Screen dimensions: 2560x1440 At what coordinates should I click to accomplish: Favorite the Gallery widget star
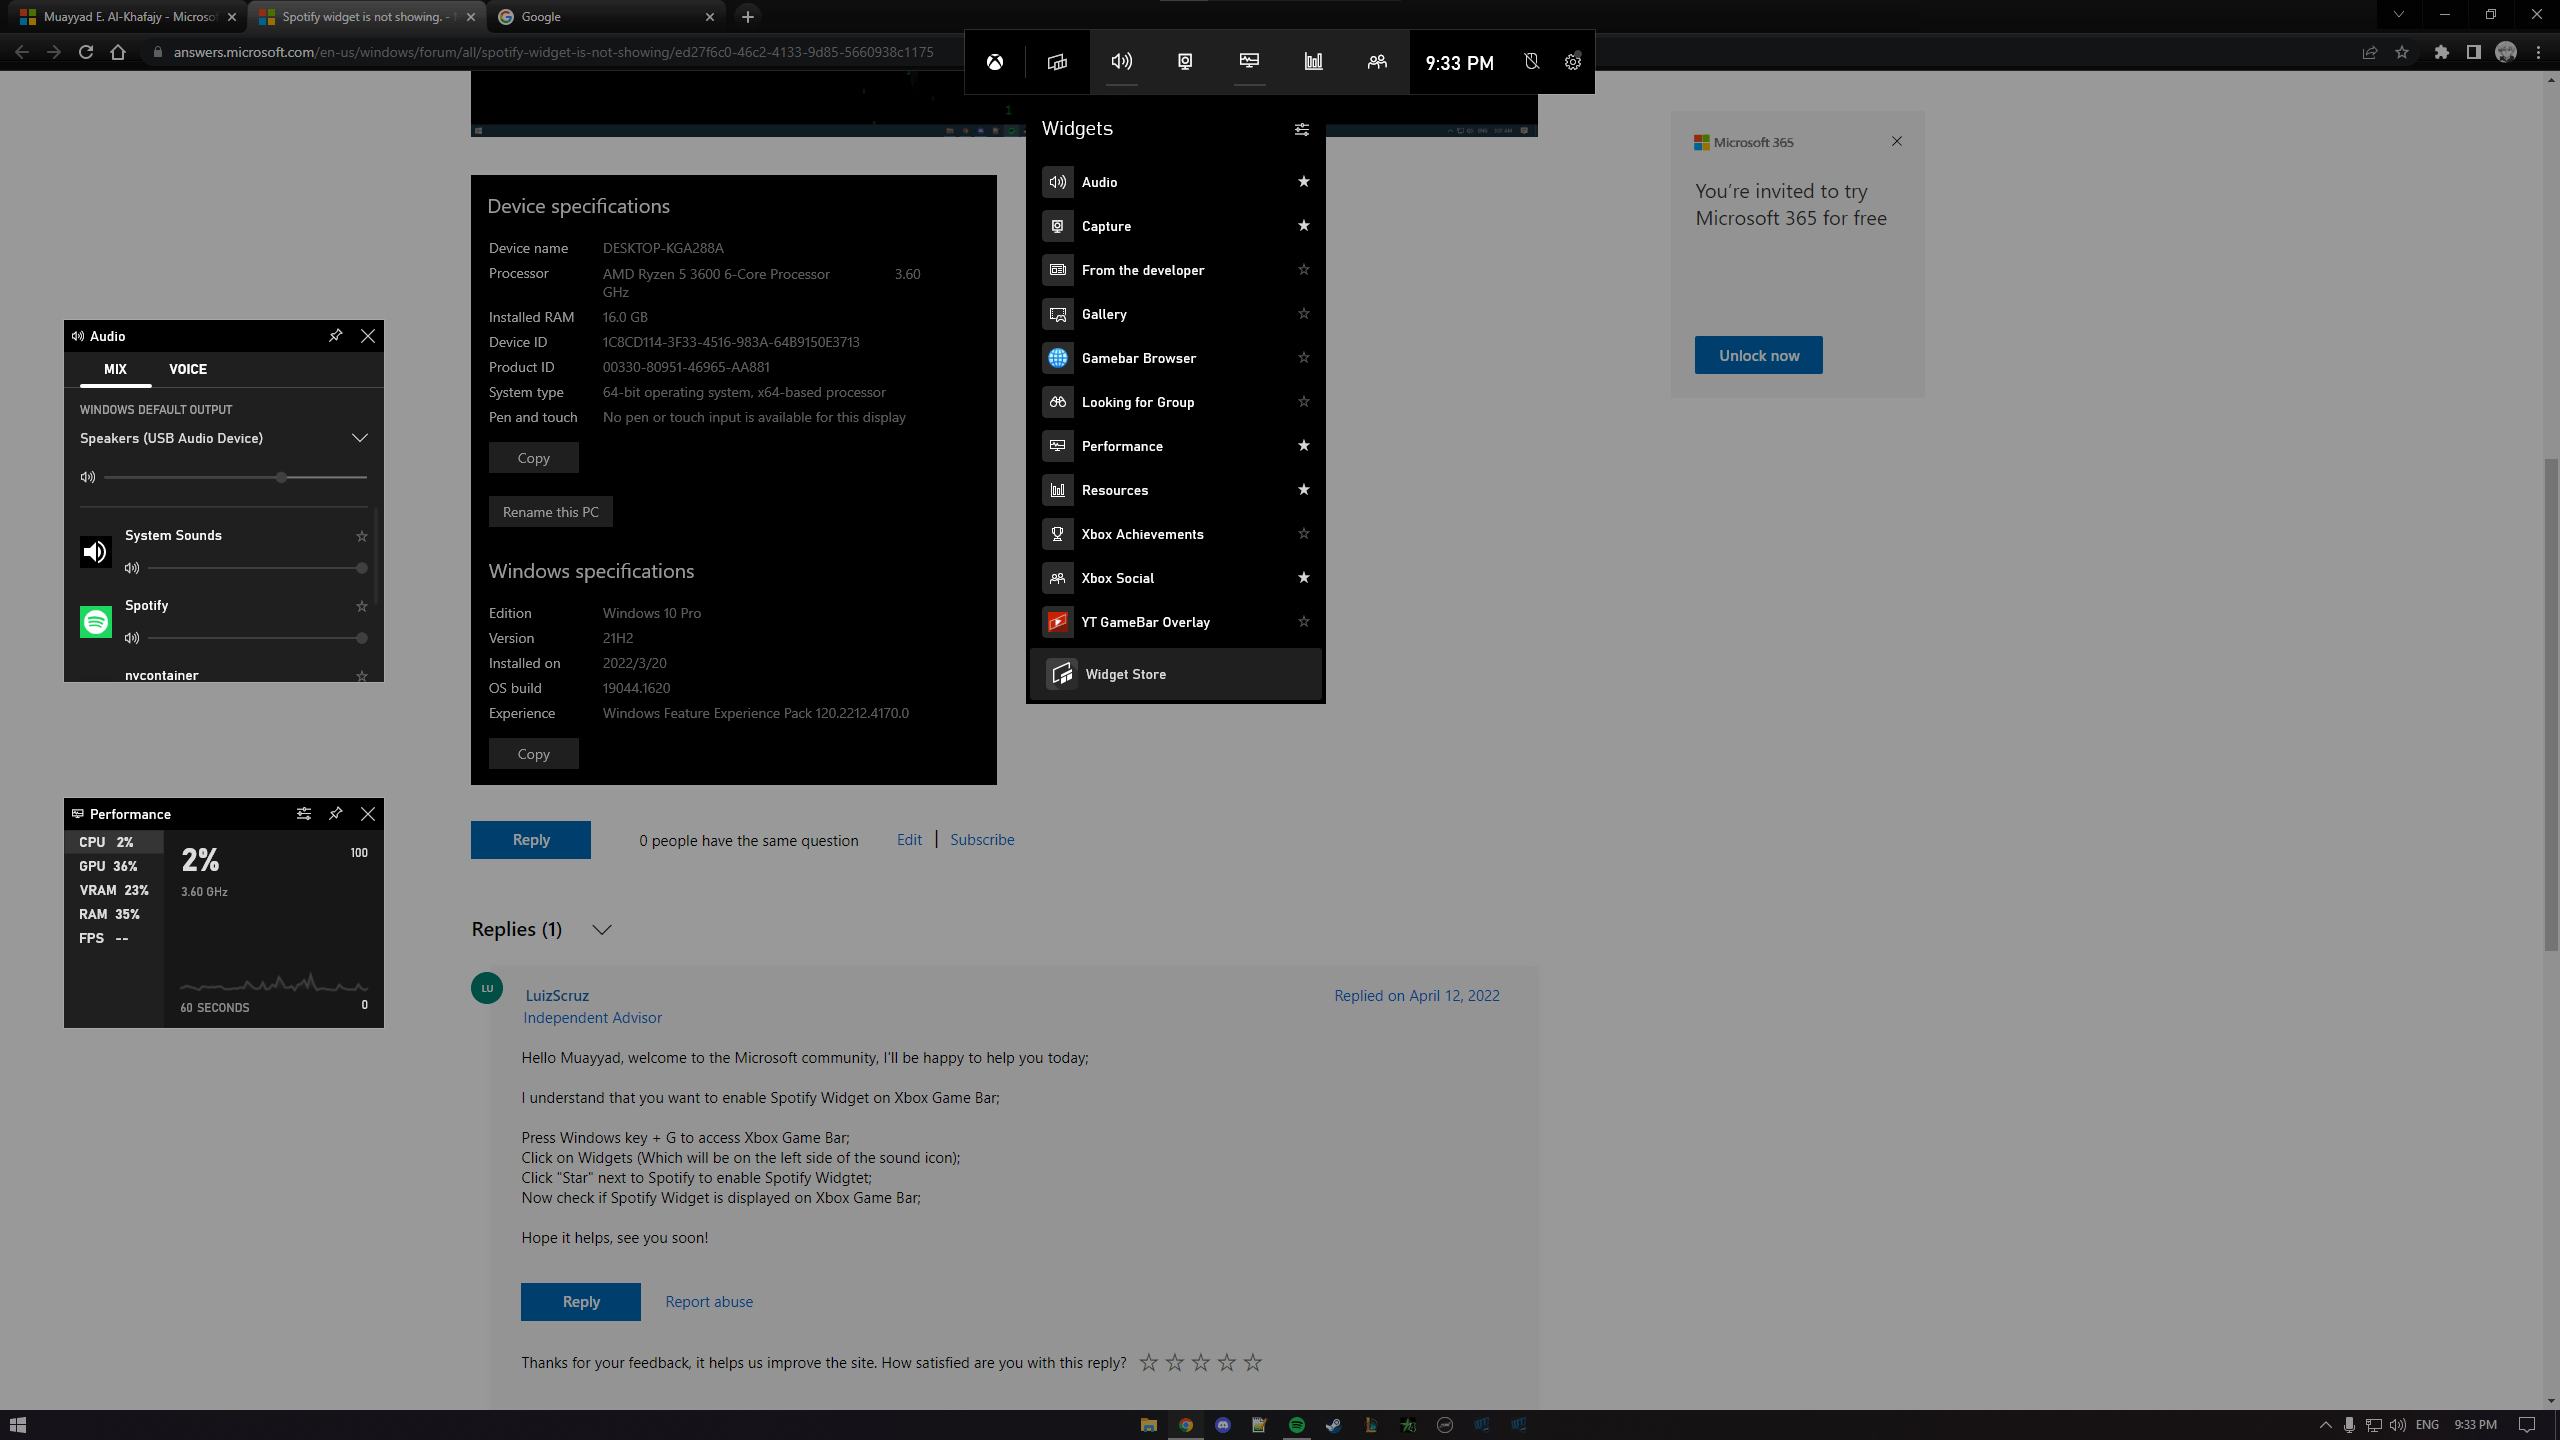1303,314
